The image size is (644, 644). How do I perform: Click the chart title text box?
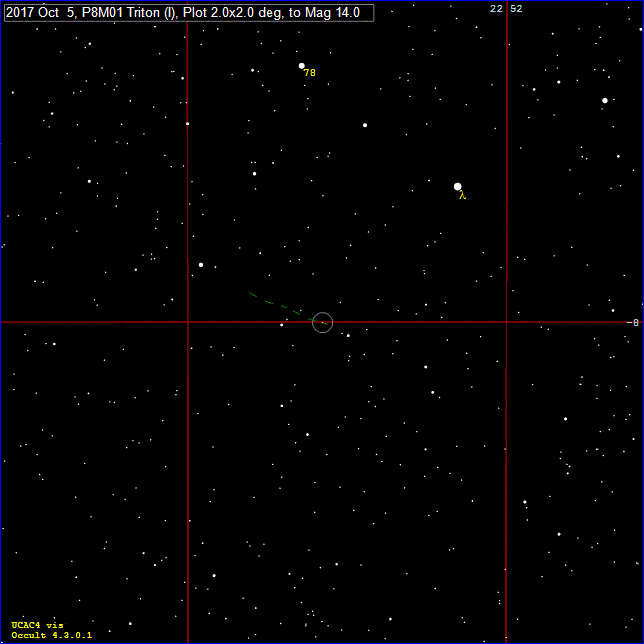point(189,13)
